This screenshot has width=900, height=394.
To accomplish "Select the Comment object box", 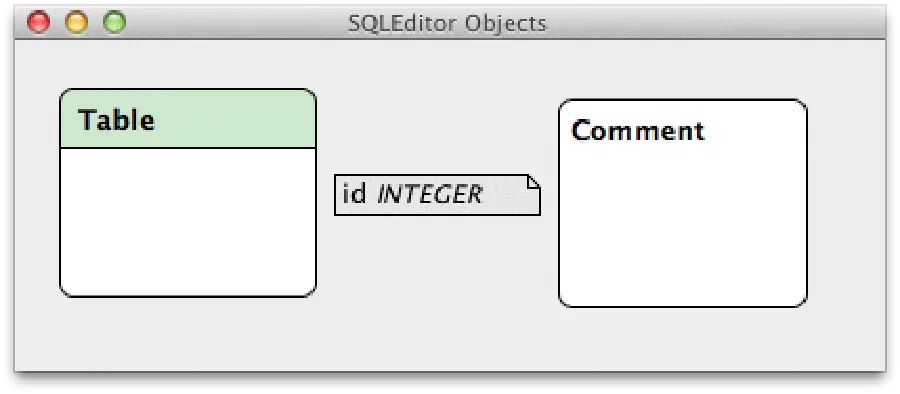I will 682,203.
